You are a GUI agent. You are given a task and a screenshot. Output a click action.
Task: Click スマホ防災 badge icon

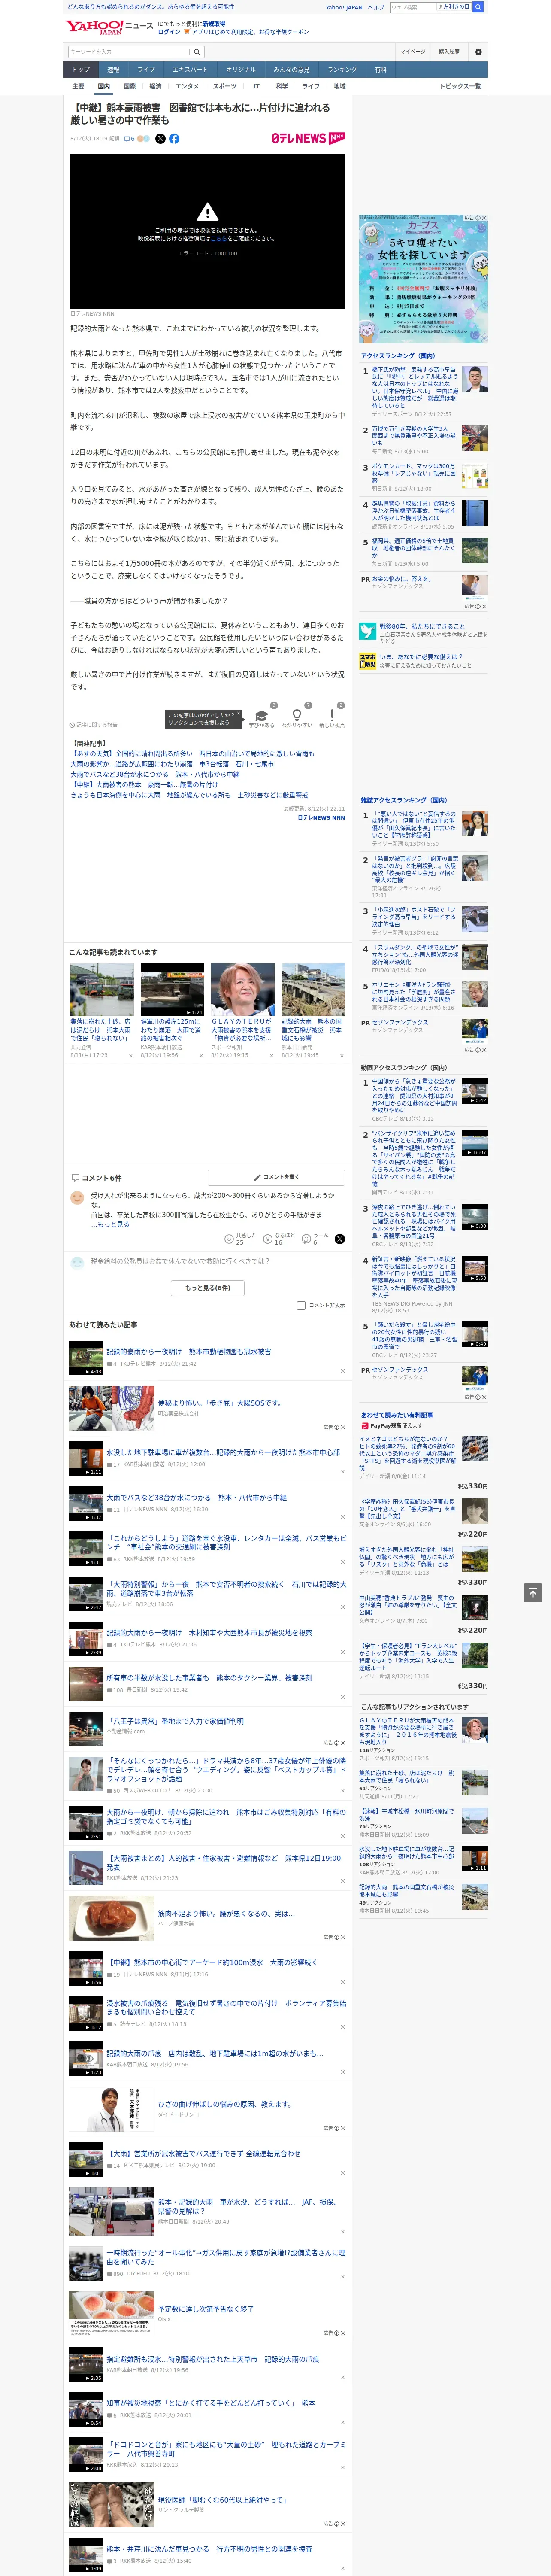coord(368,661)
